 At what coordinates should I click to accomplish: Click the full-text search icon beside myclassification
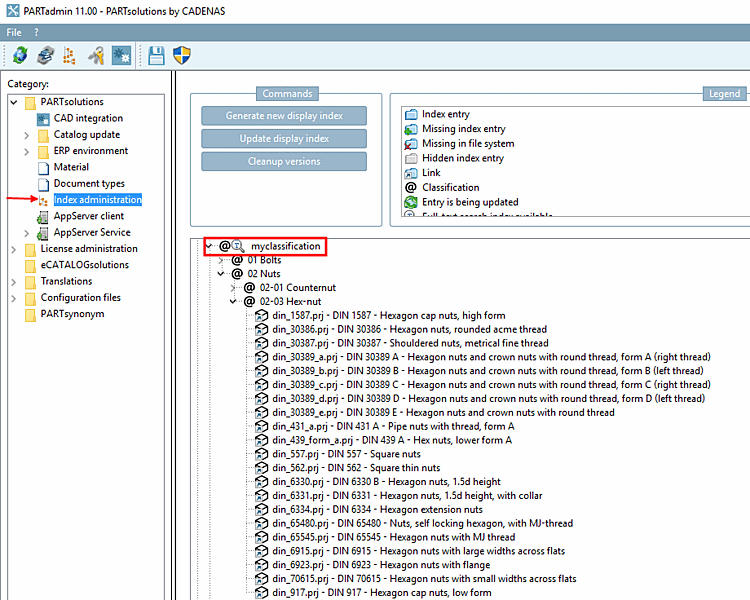(x=238, y=246)
